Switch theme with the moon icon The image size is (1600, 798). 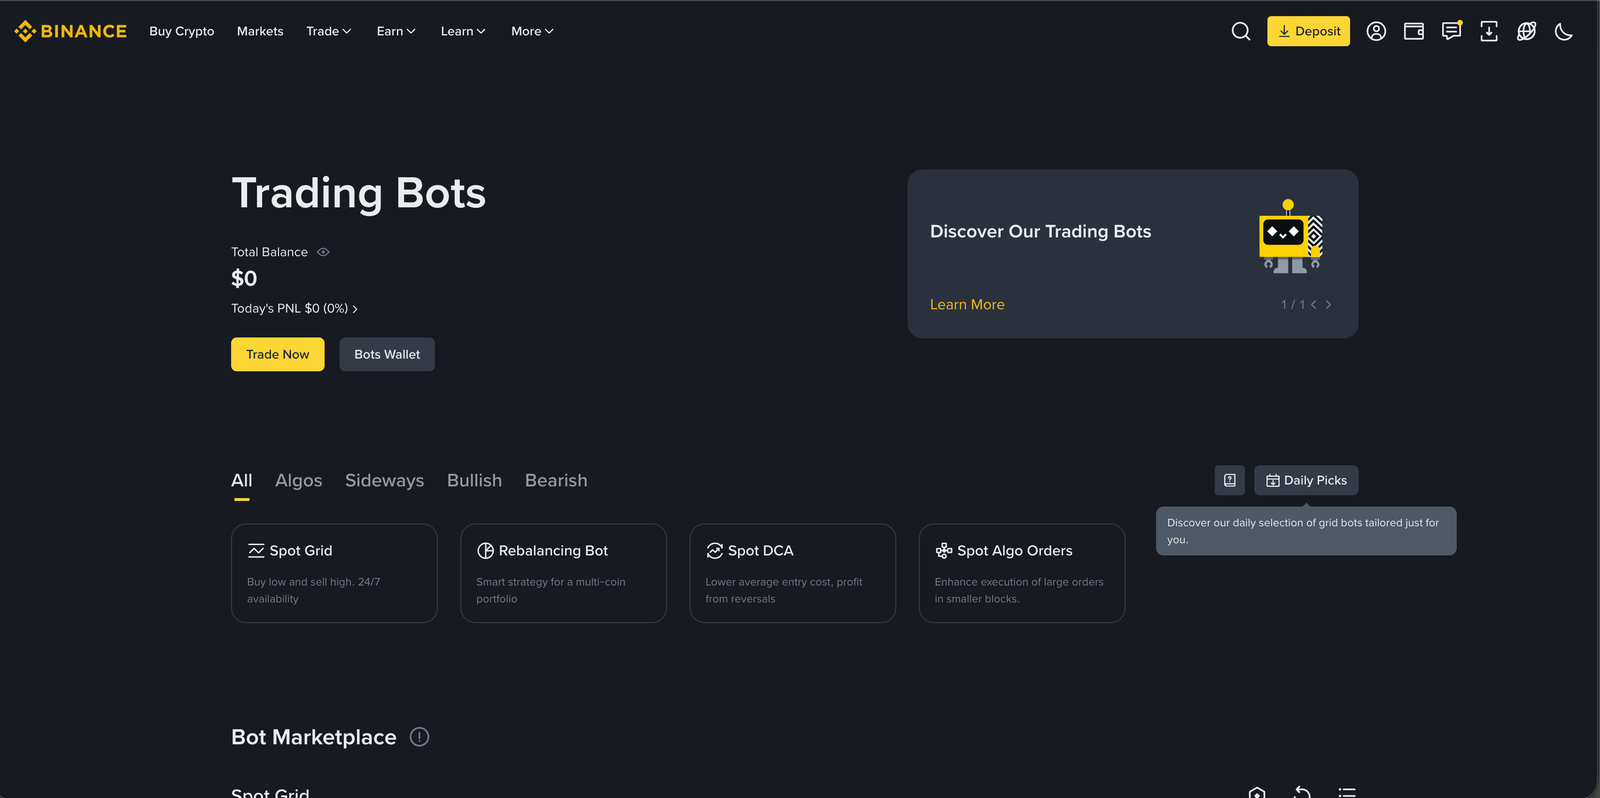click(x=1564, y=31)
